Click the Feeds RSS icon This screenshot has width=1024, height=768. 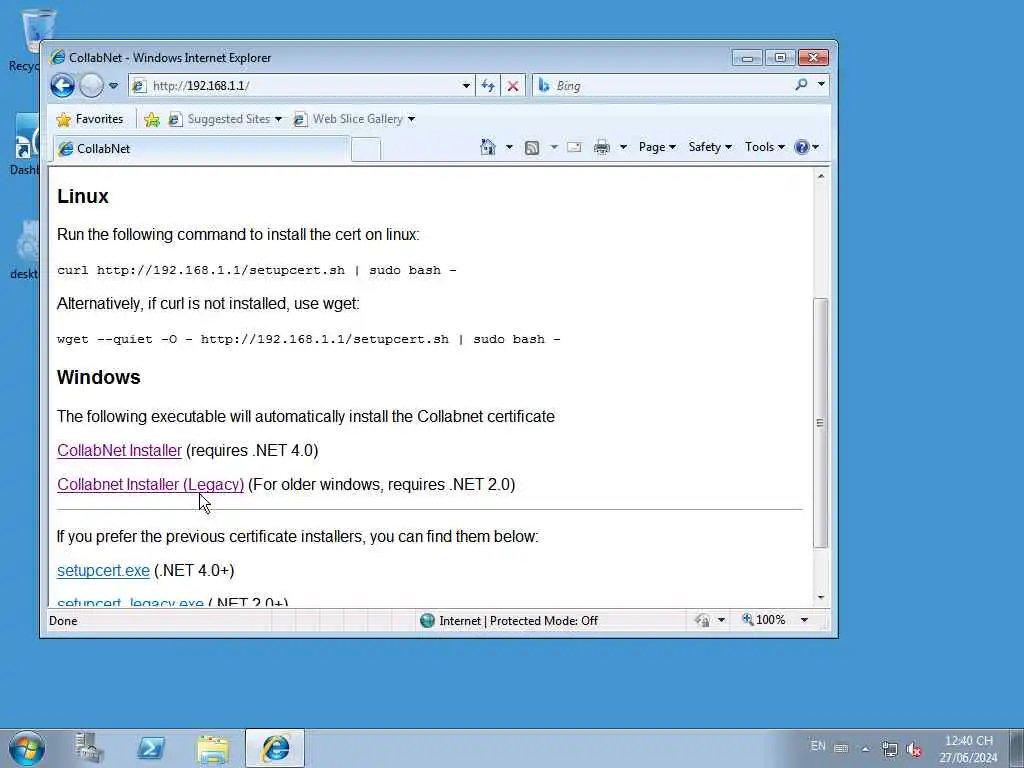click(532, 148)
